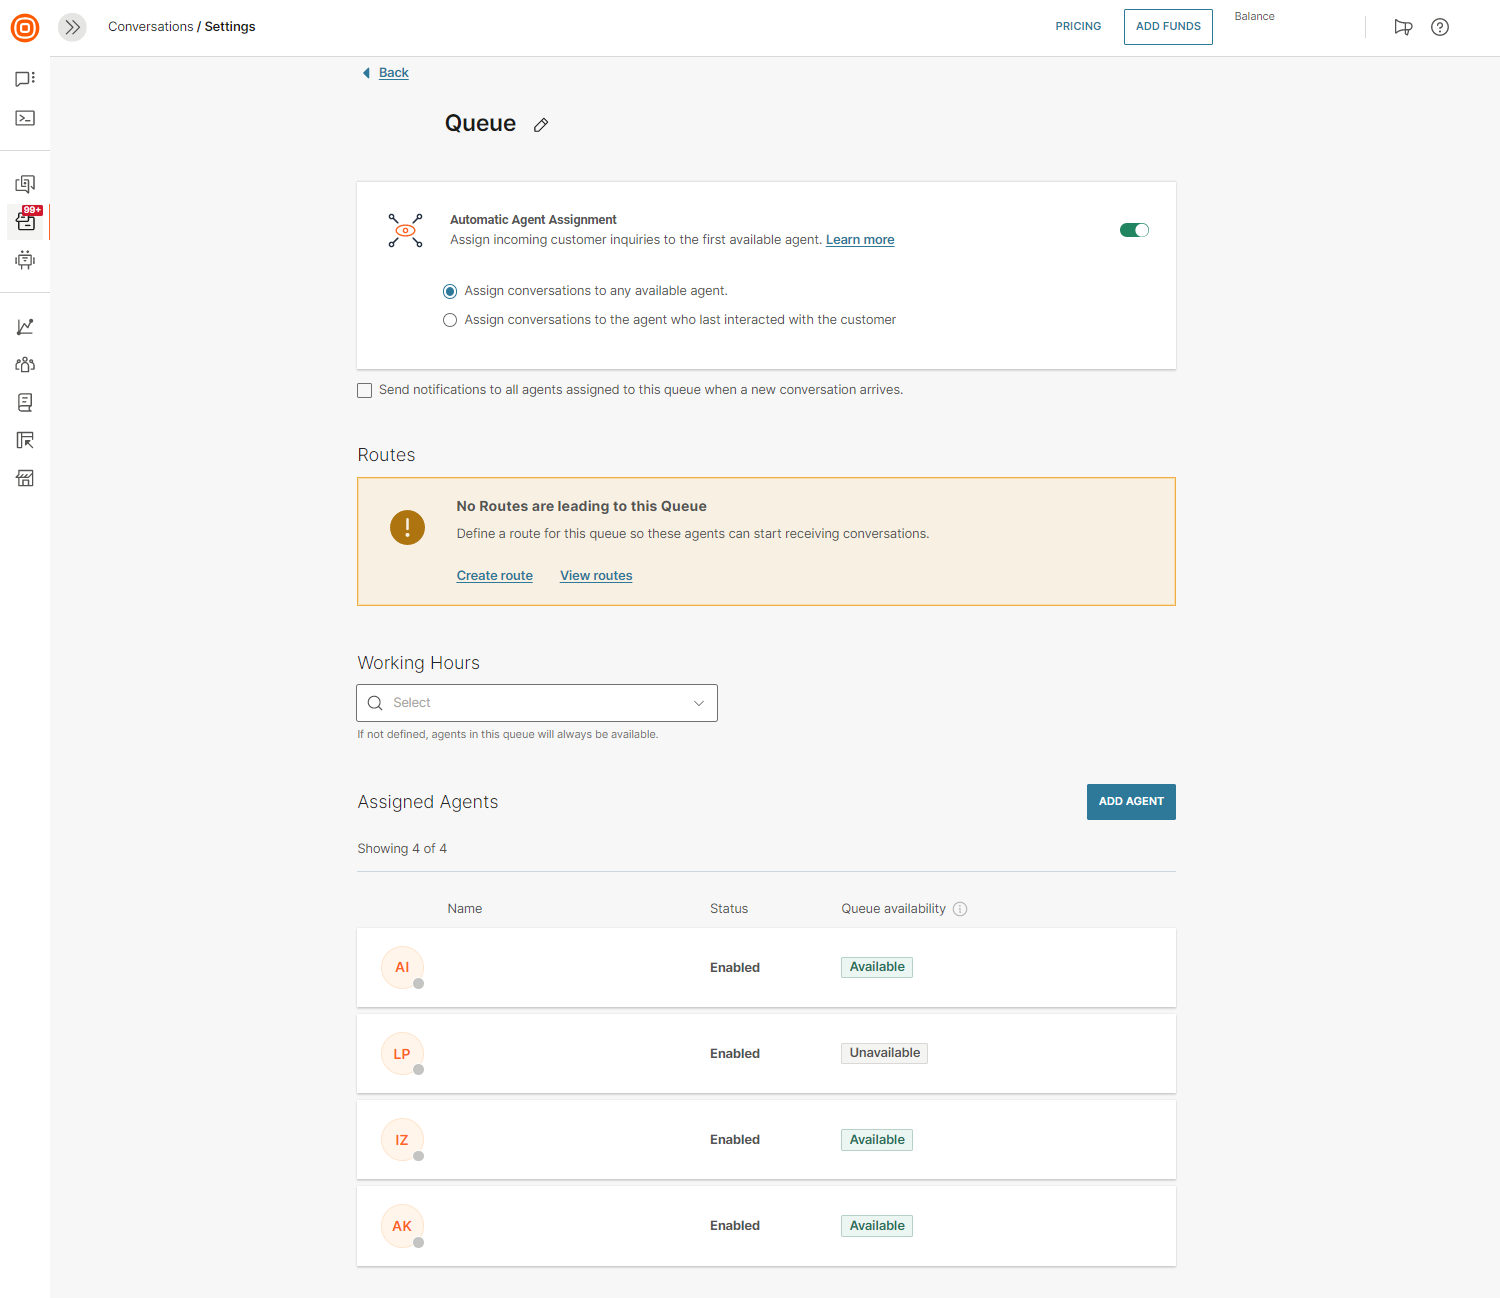
Task: Click the pencil icon to rename Queue
Action: tap(541, 125)
